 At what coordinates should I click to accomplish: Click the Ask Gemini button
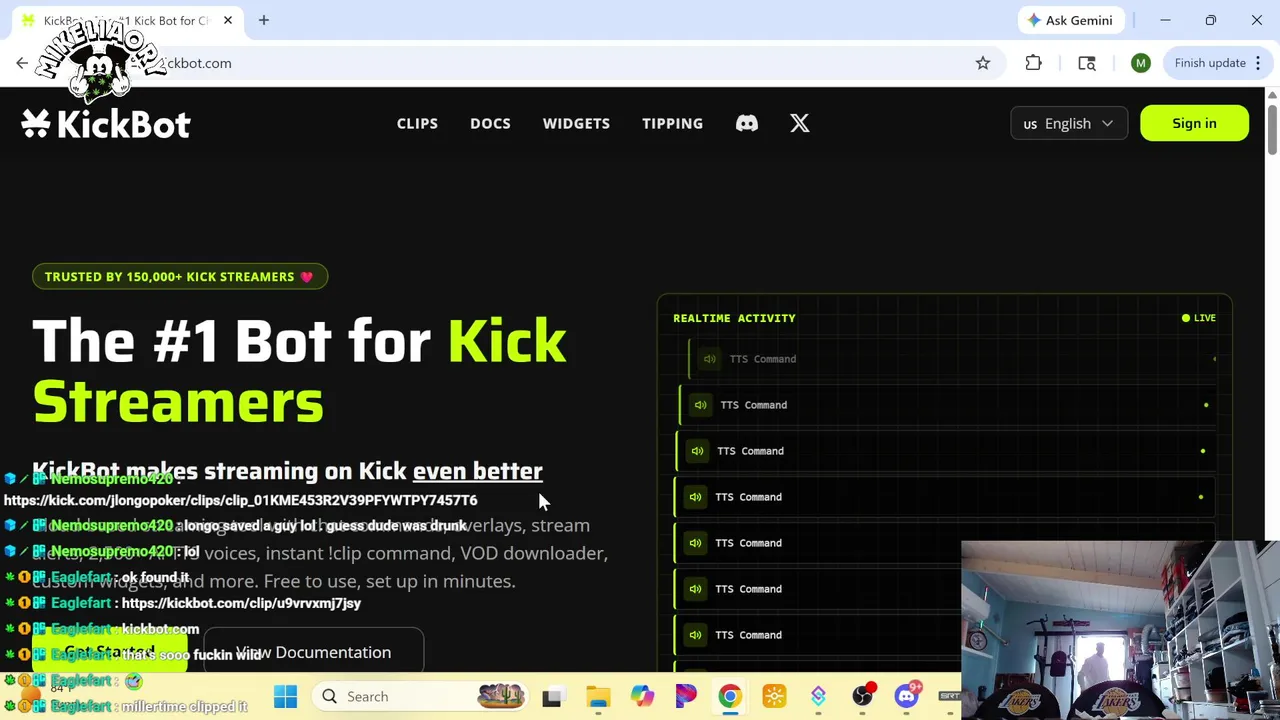tap(1070, 20)
